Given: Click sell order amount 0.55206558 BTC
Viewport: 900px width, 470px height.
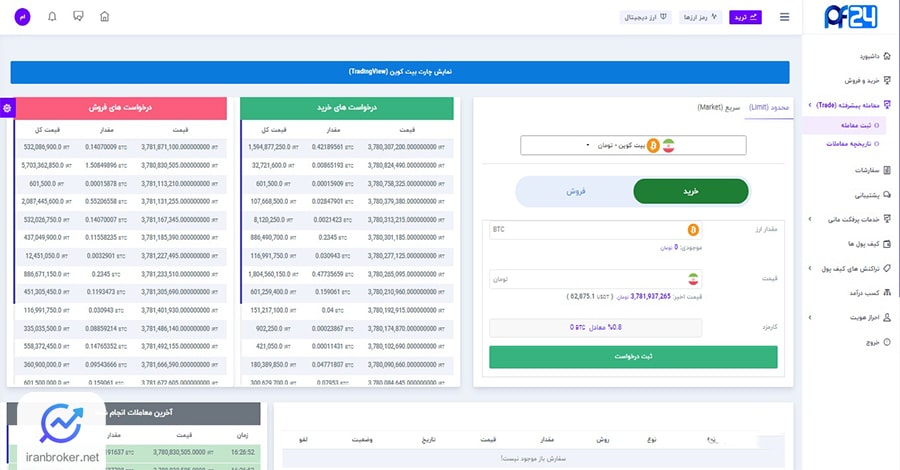Looking at the screenshot, I should pyautogui.click(x=106, y=202).
